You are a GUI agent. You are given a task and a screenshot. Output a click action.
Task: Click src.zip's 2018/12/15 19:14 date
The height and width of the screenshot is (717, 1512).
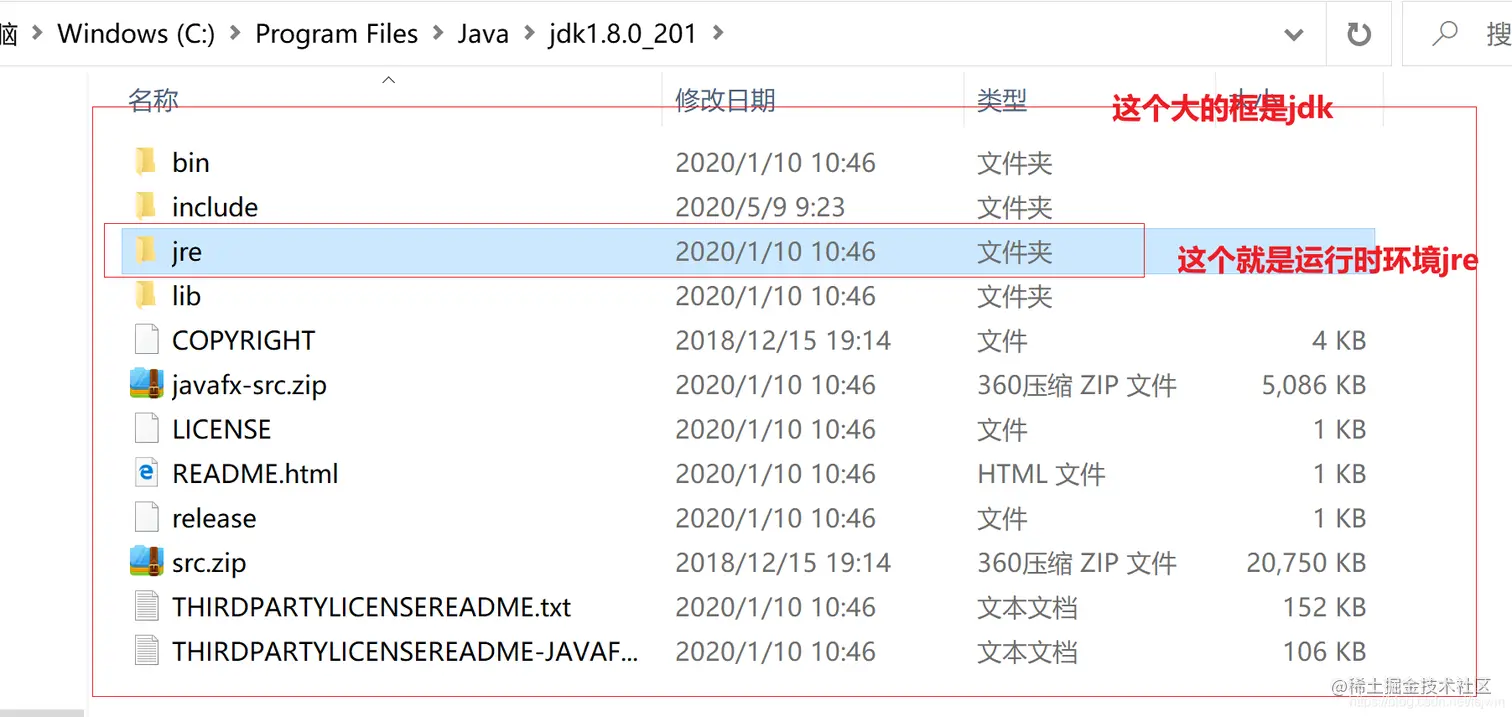[783, 562]
